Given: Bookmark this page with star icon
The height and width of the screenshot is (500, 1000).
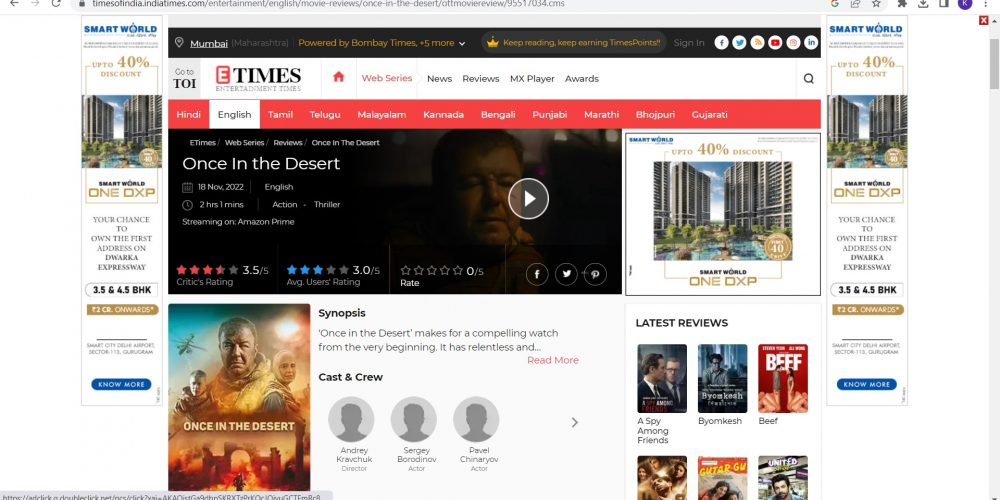Looking at the screenshot, I should coord(876,3).
